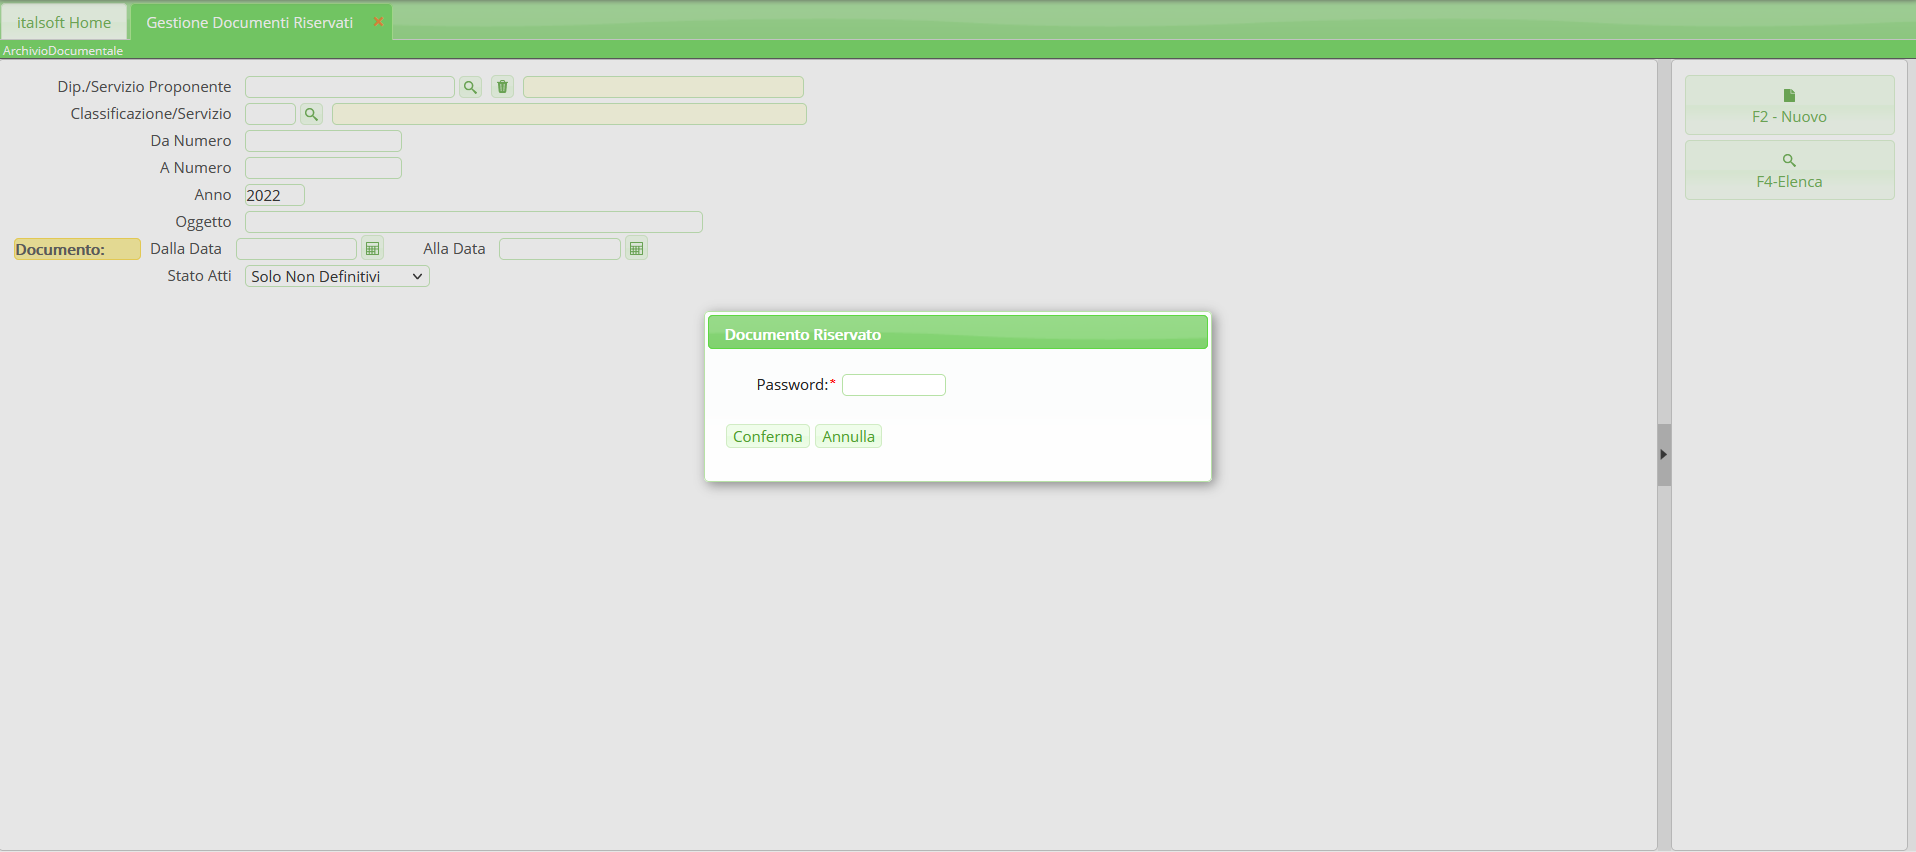Open the Dalla Data calendar picker
The image size is (1916, 852).
point(372,249)
